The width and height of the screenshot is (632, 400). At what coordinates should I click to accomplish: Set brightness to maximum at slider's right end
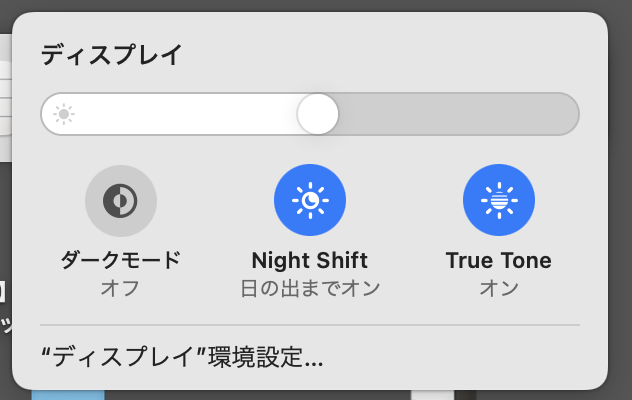tap(570, 114)
